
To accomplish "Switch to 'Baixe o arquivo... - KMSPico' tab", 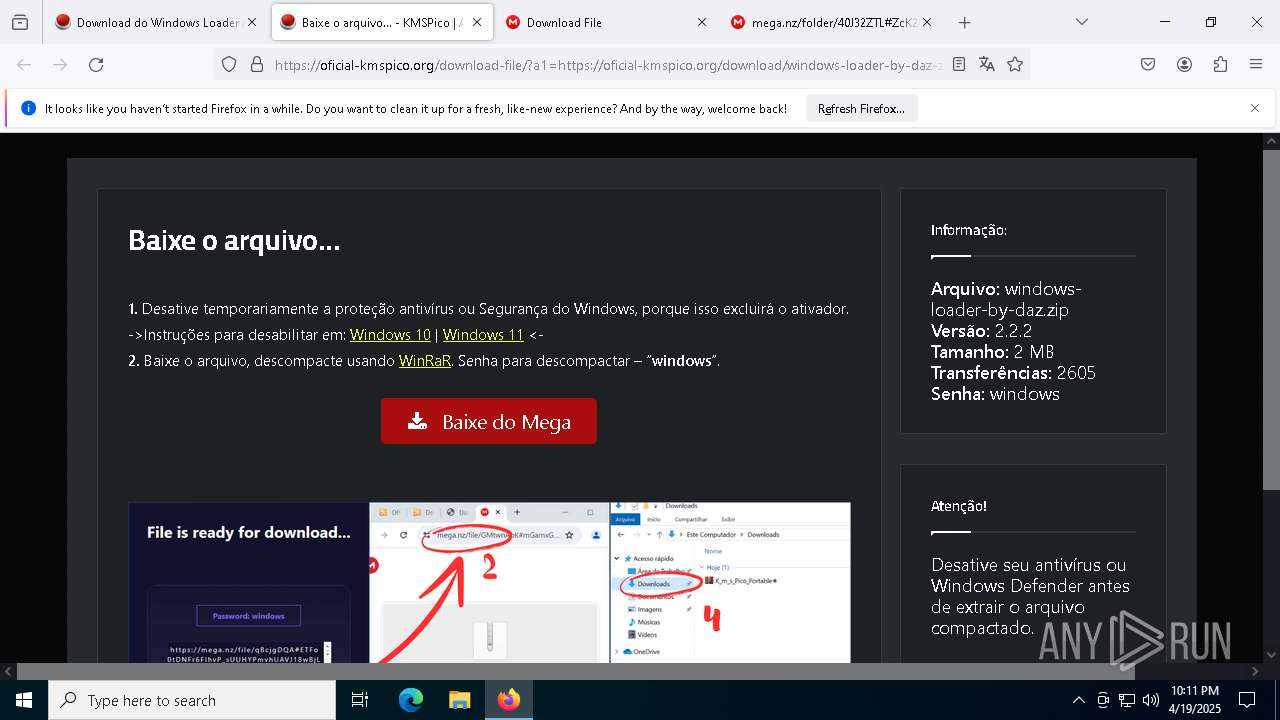I will tap(381, 22).
